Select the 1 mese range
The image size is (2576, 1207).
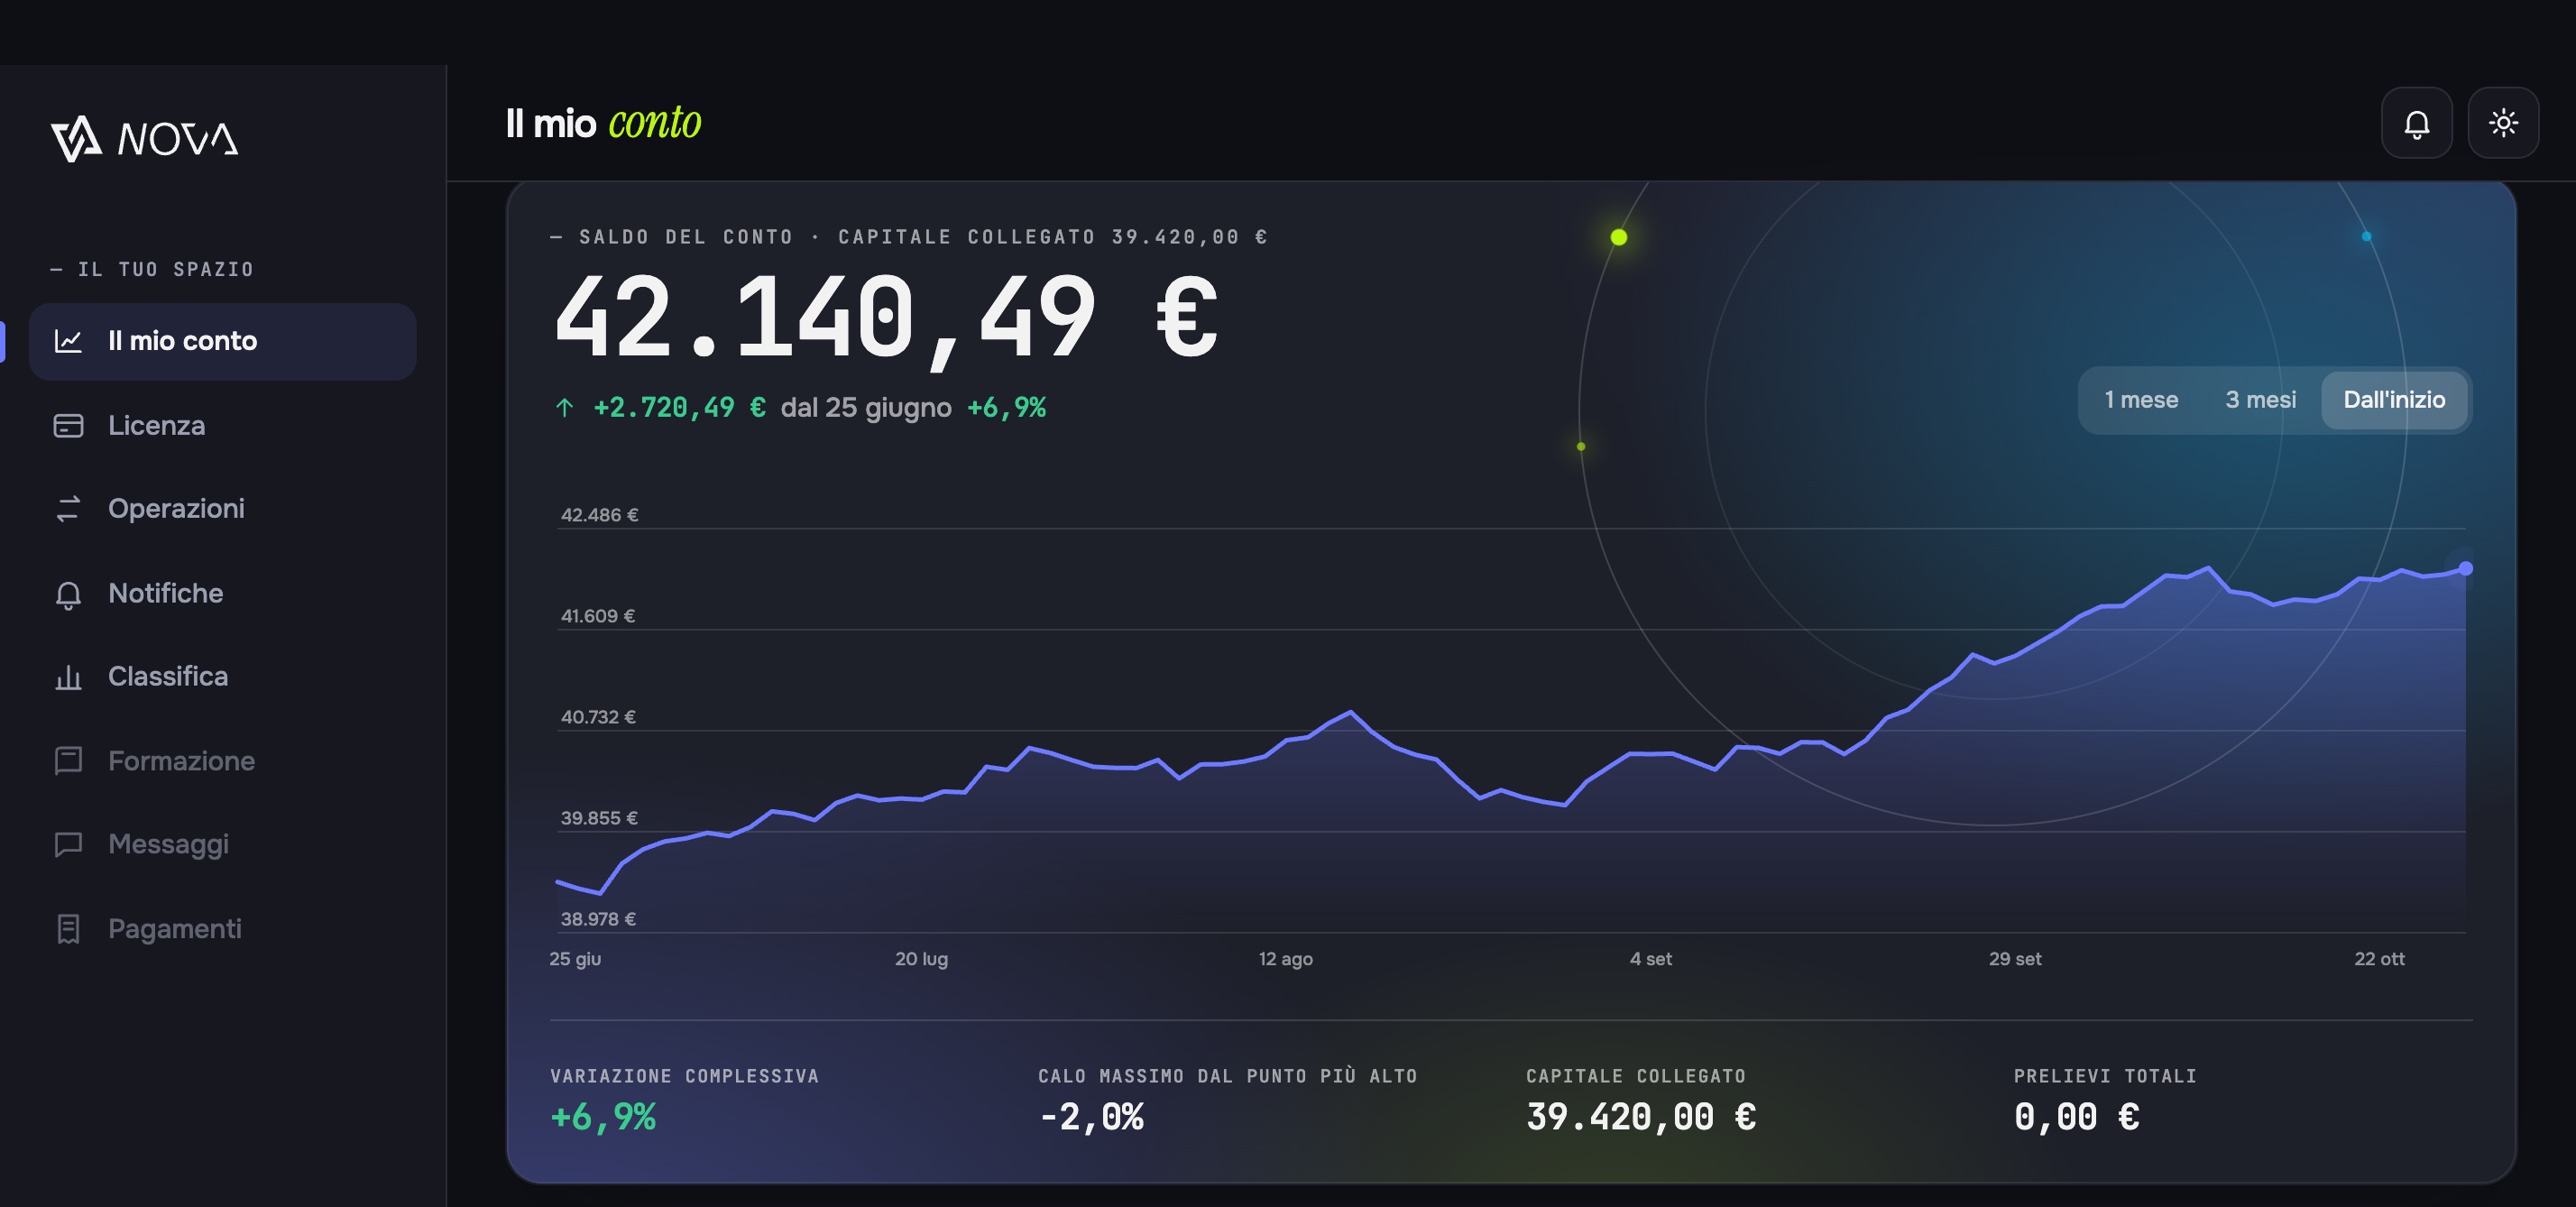2141,400
